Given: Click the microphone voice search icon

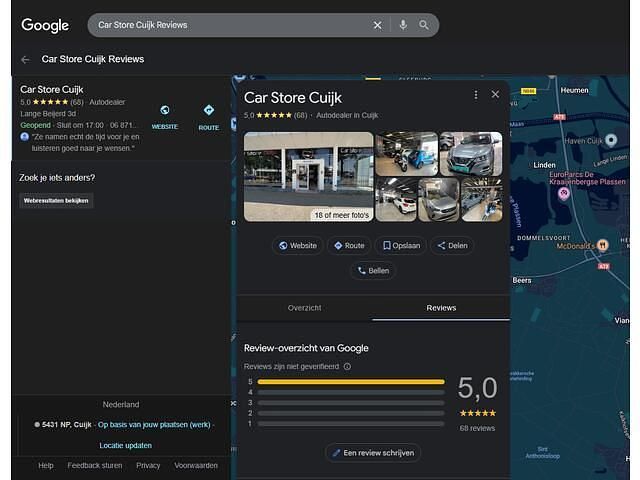Looking at the screenshot, I should (403, 25).
